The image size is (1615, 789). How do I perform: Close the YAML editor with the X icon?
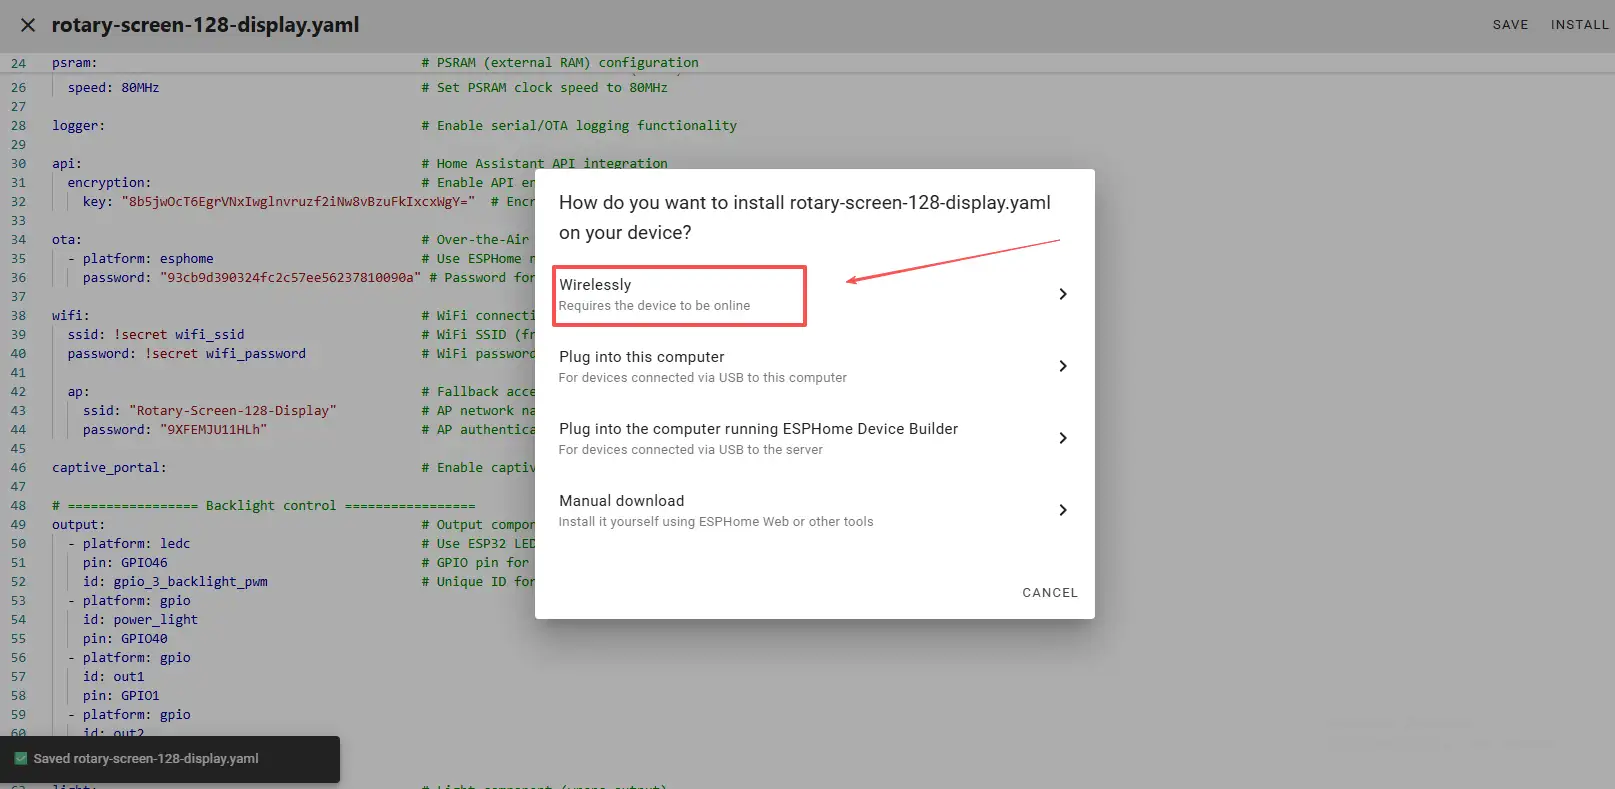tap(28, 25)
